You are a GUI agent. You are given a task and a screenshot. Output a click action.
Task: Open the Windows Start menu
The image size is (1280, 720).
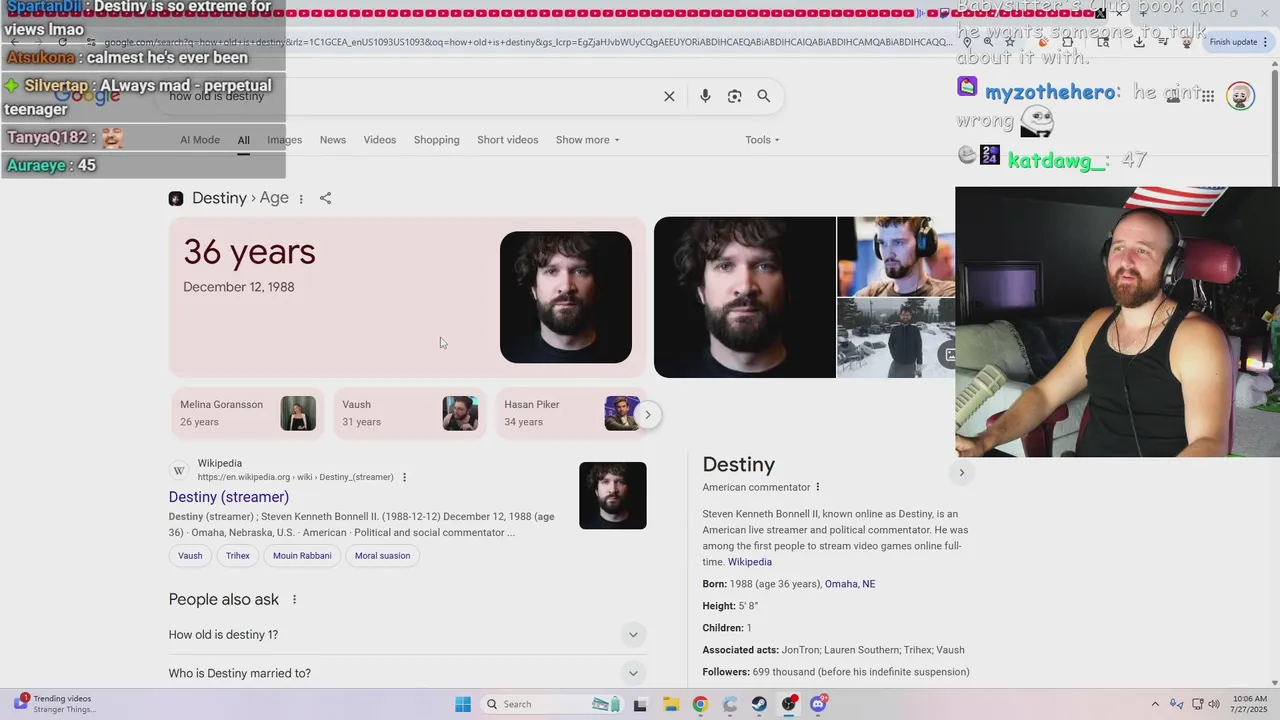pos(462,704)
